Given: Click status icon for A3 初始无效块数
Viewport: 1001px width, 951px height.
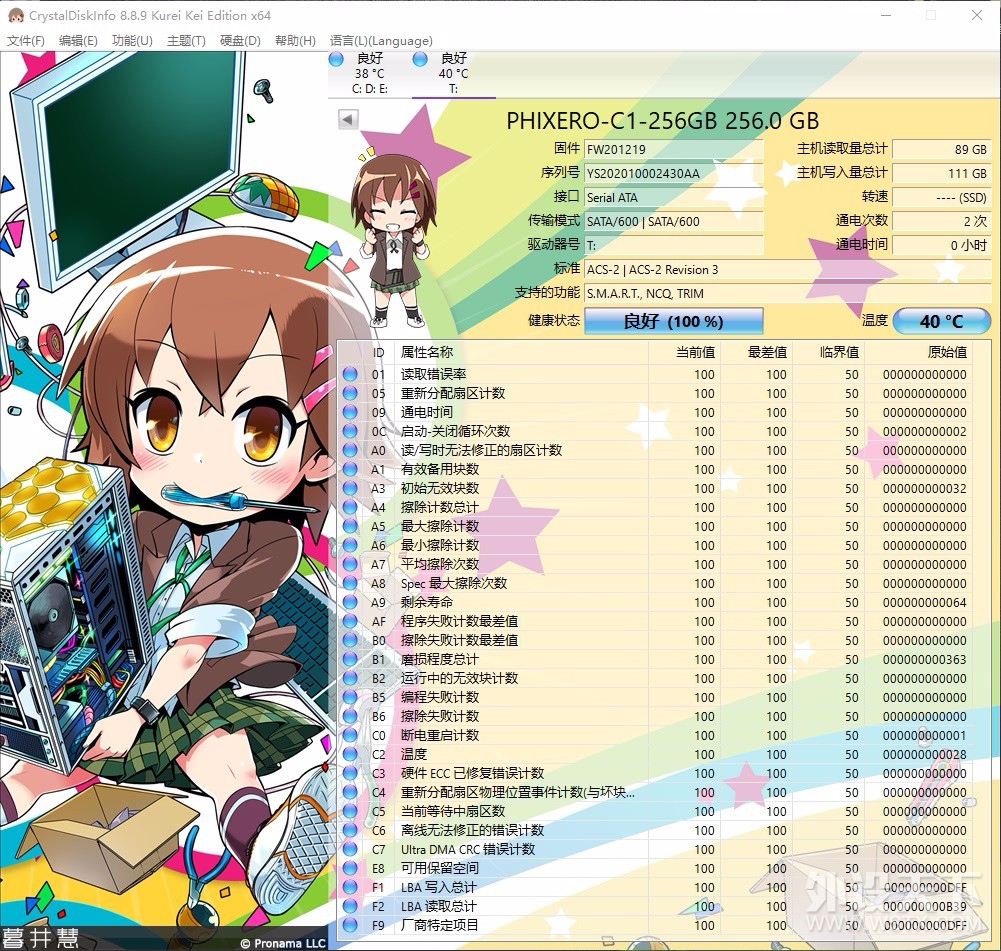Looking at the screenshot, I should [x=350, y=488].
